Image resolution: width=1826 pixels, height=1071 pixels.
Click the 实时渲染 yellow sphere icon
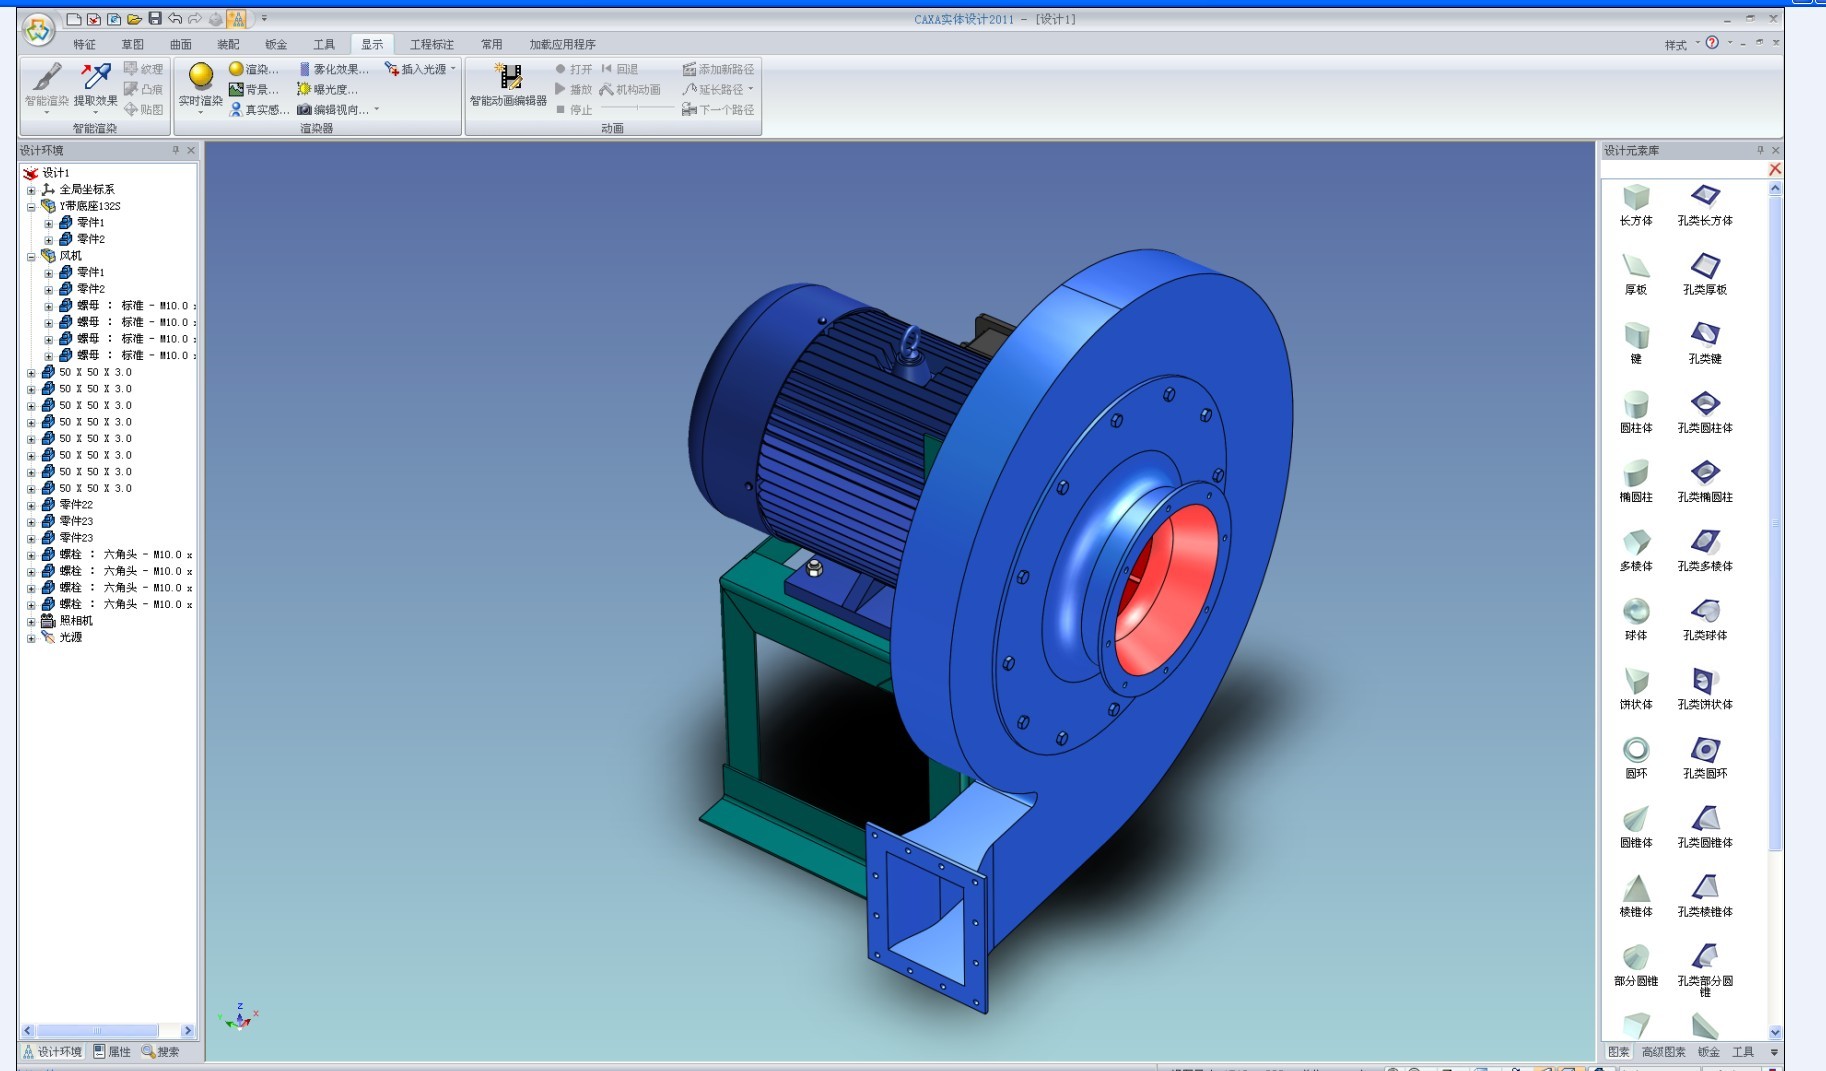pyautogui.click(x=201, y=78)
